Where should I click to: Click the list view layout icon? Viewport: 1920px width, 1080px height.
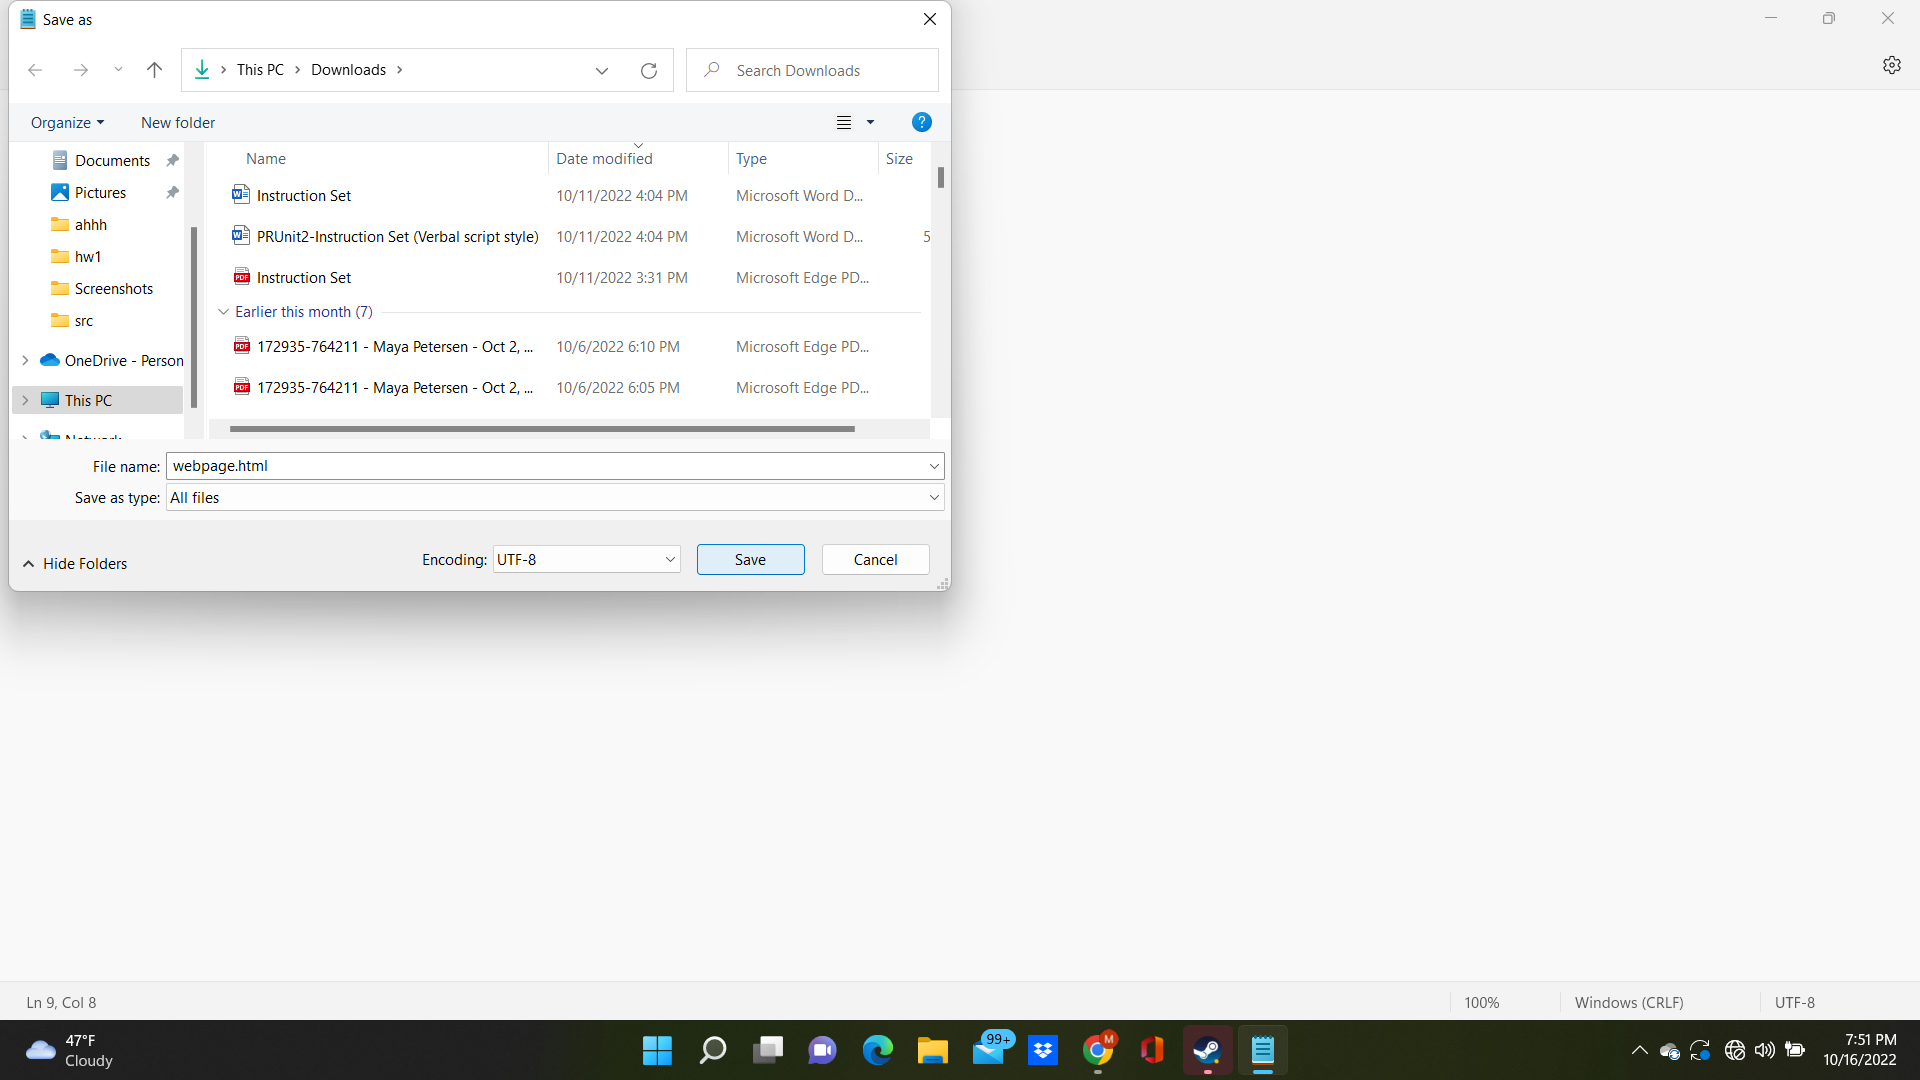[843, 122]
